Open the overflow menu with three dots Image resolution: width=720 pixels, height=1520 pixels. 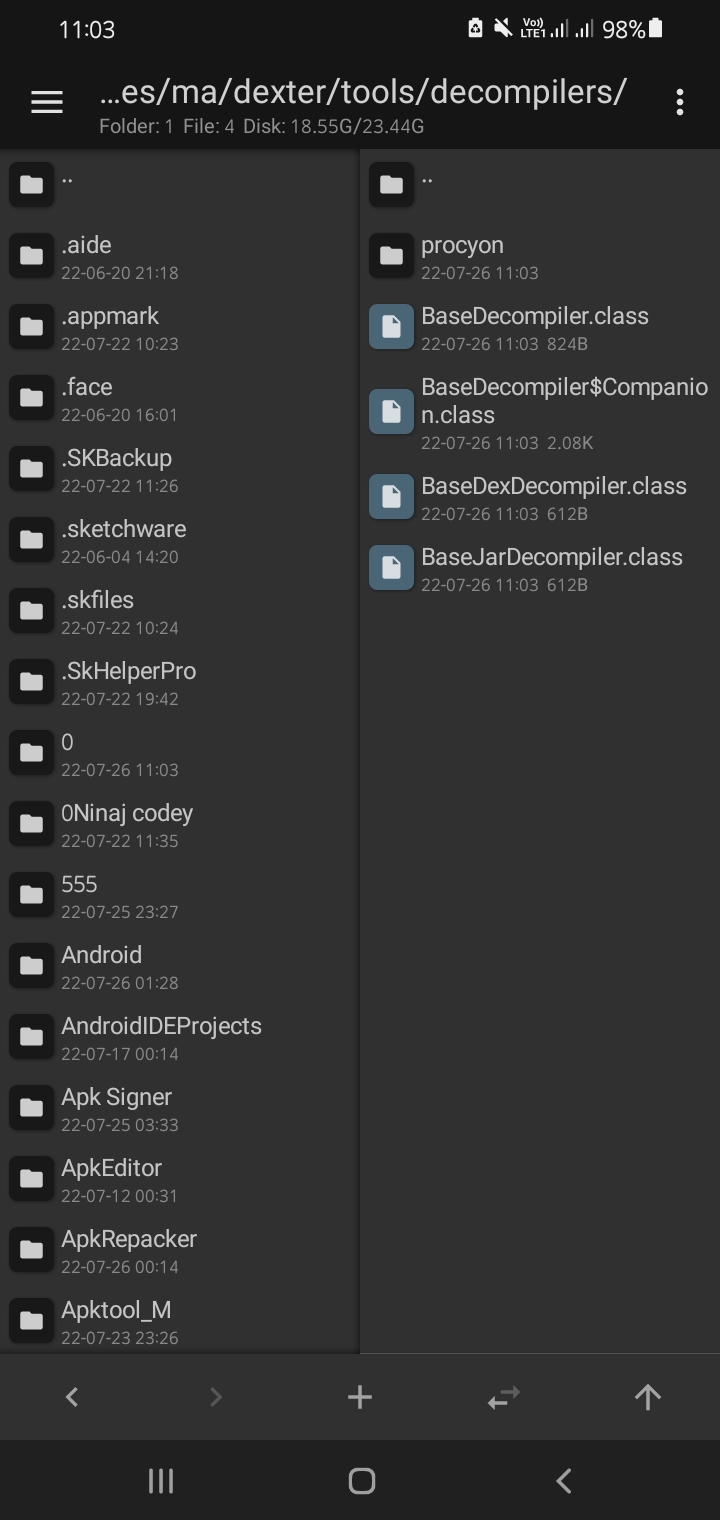coord(680,101)
